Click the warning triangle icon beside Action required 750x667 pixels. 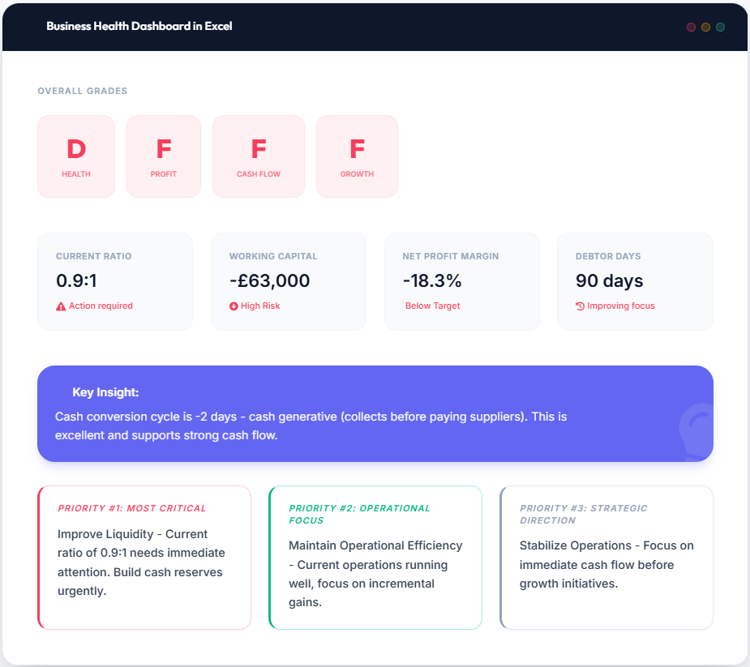pos(61,306)
